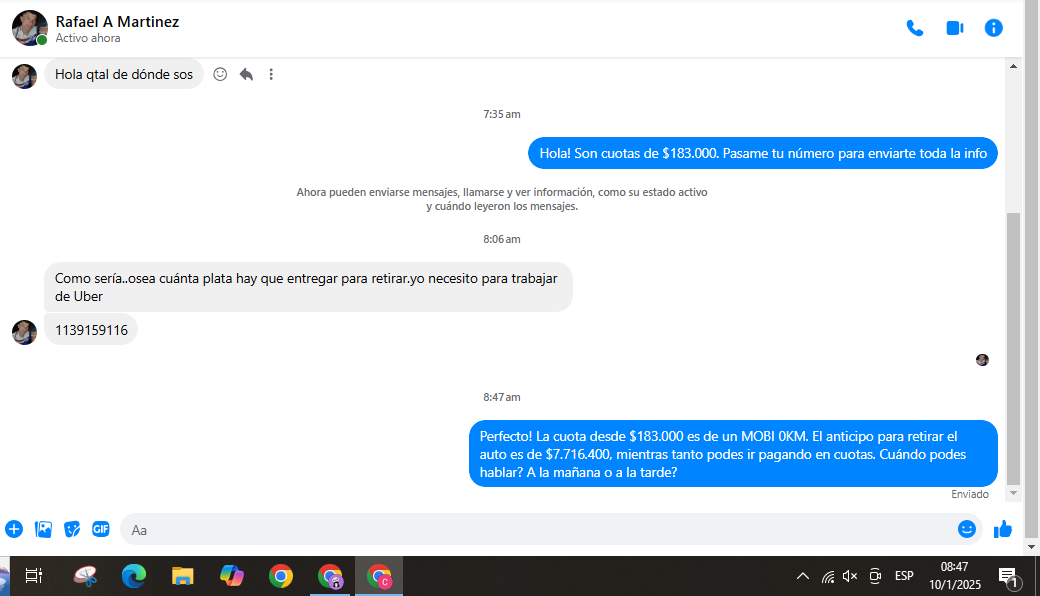
Task: Click the message input field
Action: (540, 529)
